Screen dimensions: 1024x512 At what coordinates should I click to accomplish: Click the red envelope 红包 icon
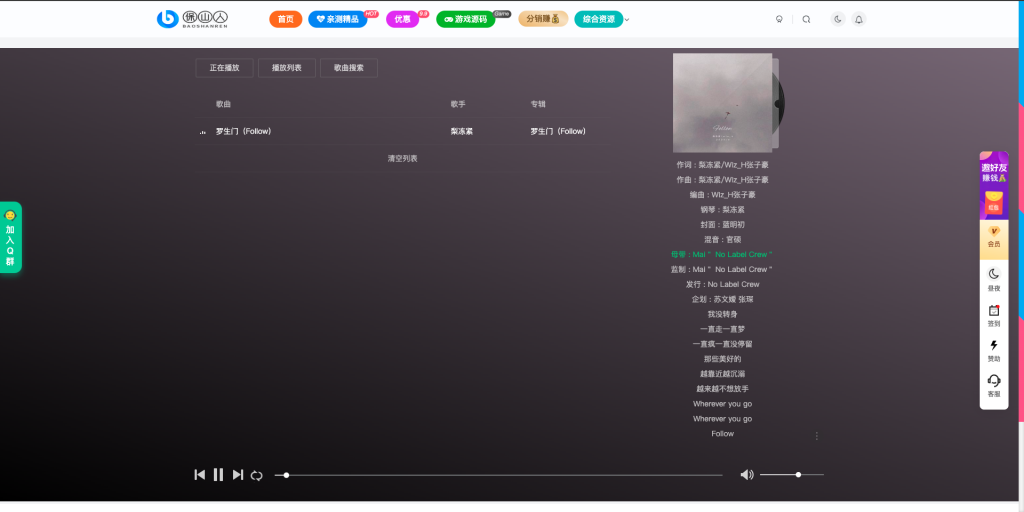994,204
